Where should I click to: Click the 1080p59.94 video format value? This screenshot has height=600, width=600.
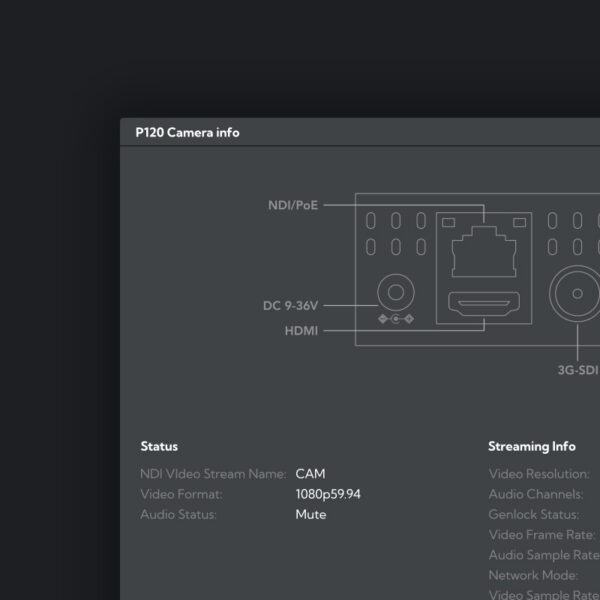point(328,494)
